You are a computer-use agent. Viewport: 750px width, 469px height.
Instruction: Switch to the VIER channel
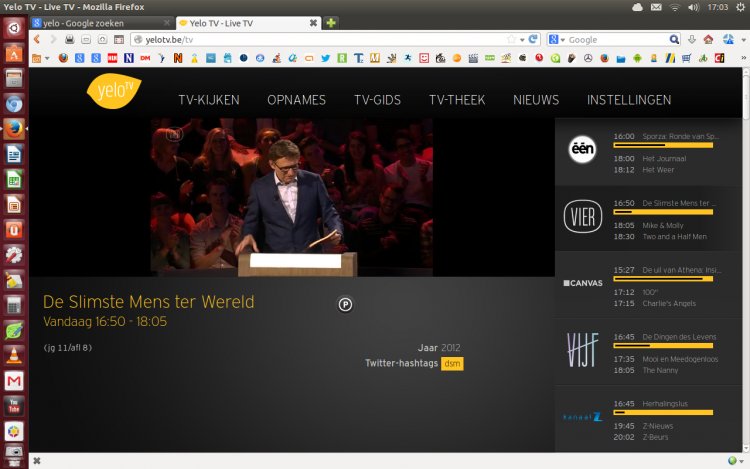(x=582, y=216)
